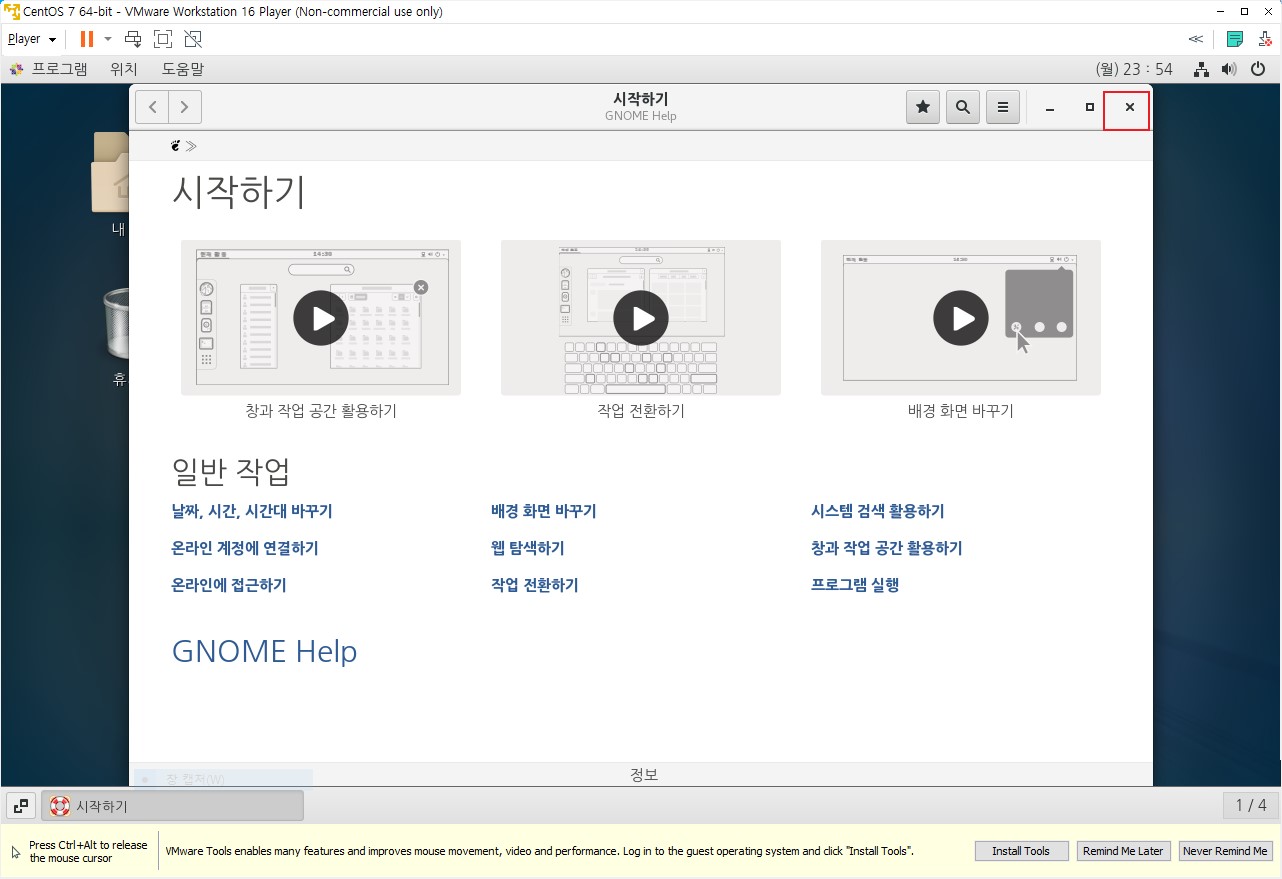Open 작업 전환하기 link under 일반 작업

point(535,585)
